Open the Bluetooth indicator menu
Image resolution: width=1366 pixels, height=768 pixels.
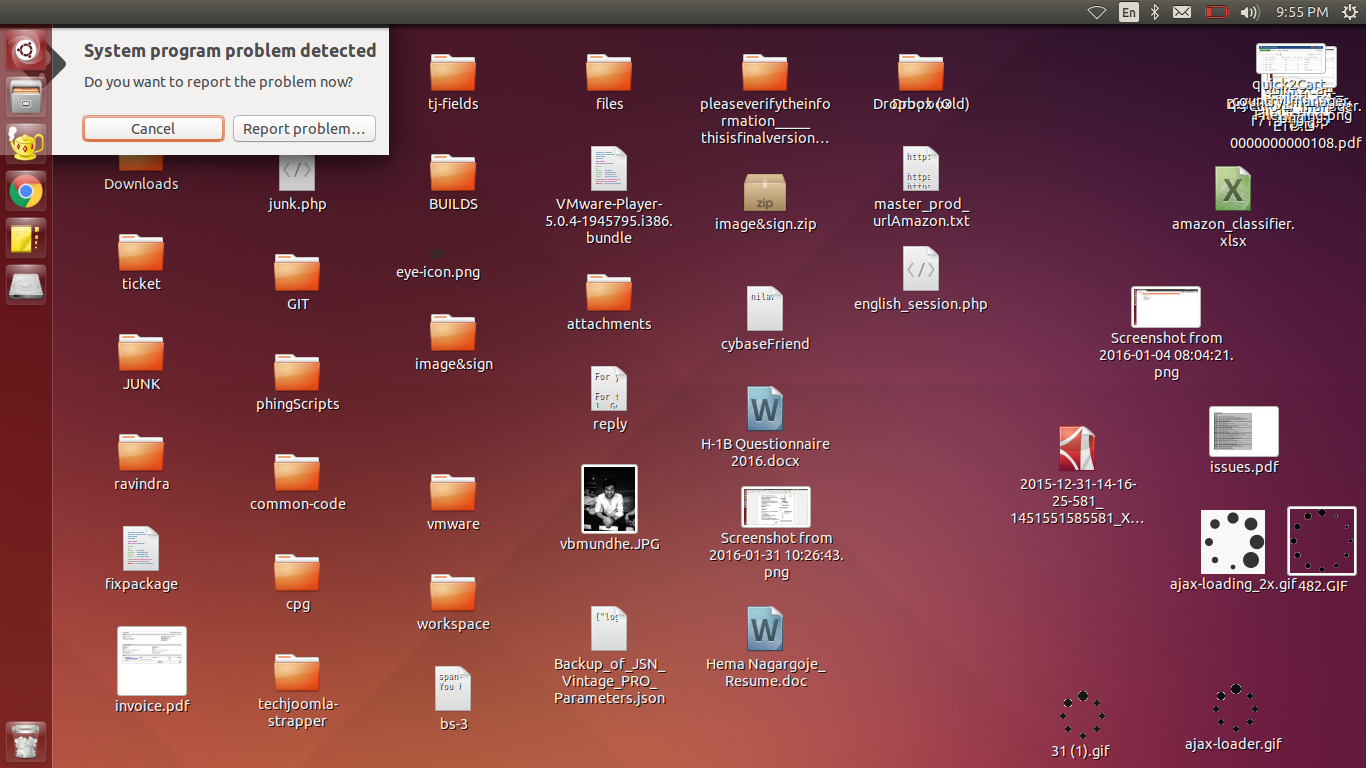[x=1154, y=12]
